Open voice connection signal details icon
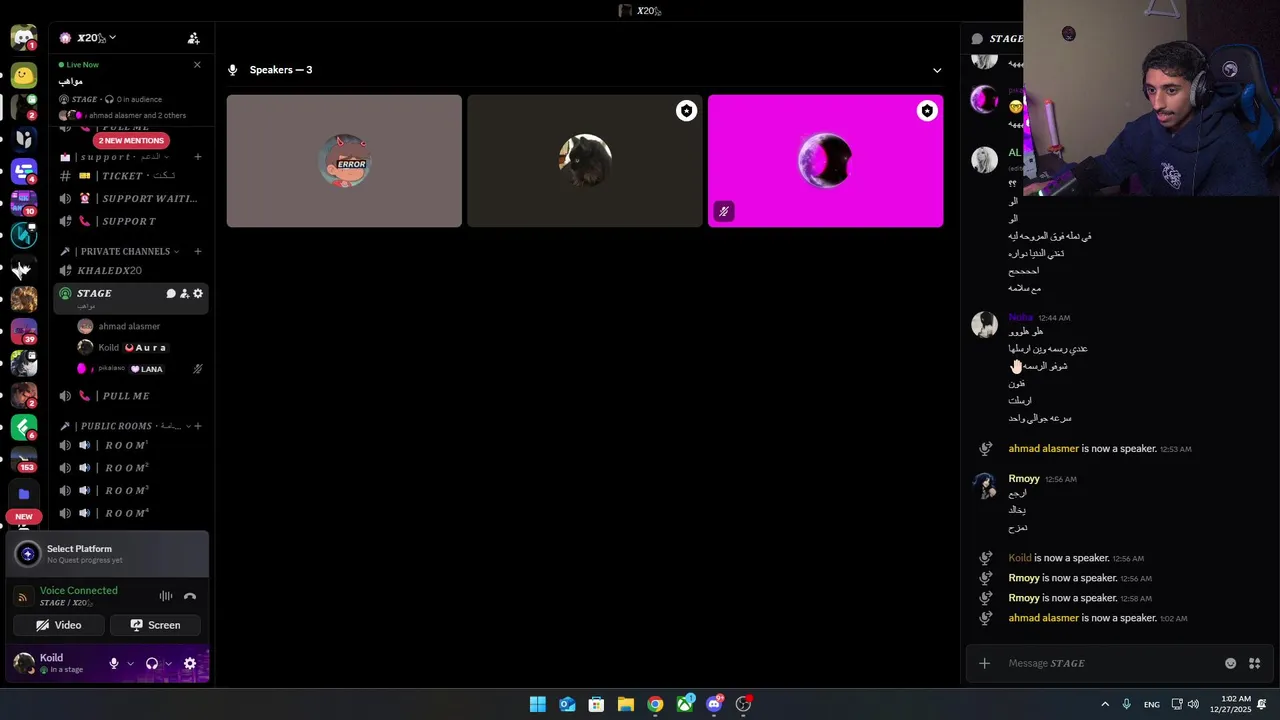Image resolution: width=1280 pixels, height=720 pixels. (23, 597)
